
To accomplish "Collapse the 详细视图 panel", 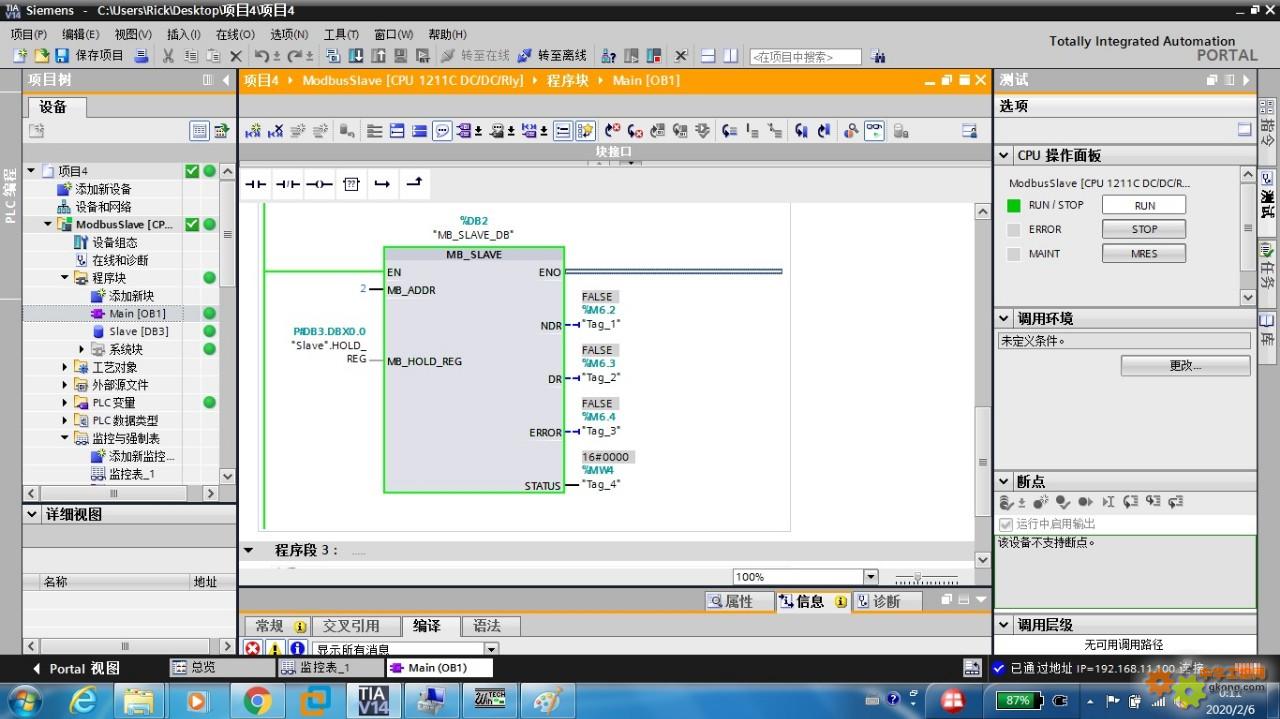I will click(x=31, y=514).
